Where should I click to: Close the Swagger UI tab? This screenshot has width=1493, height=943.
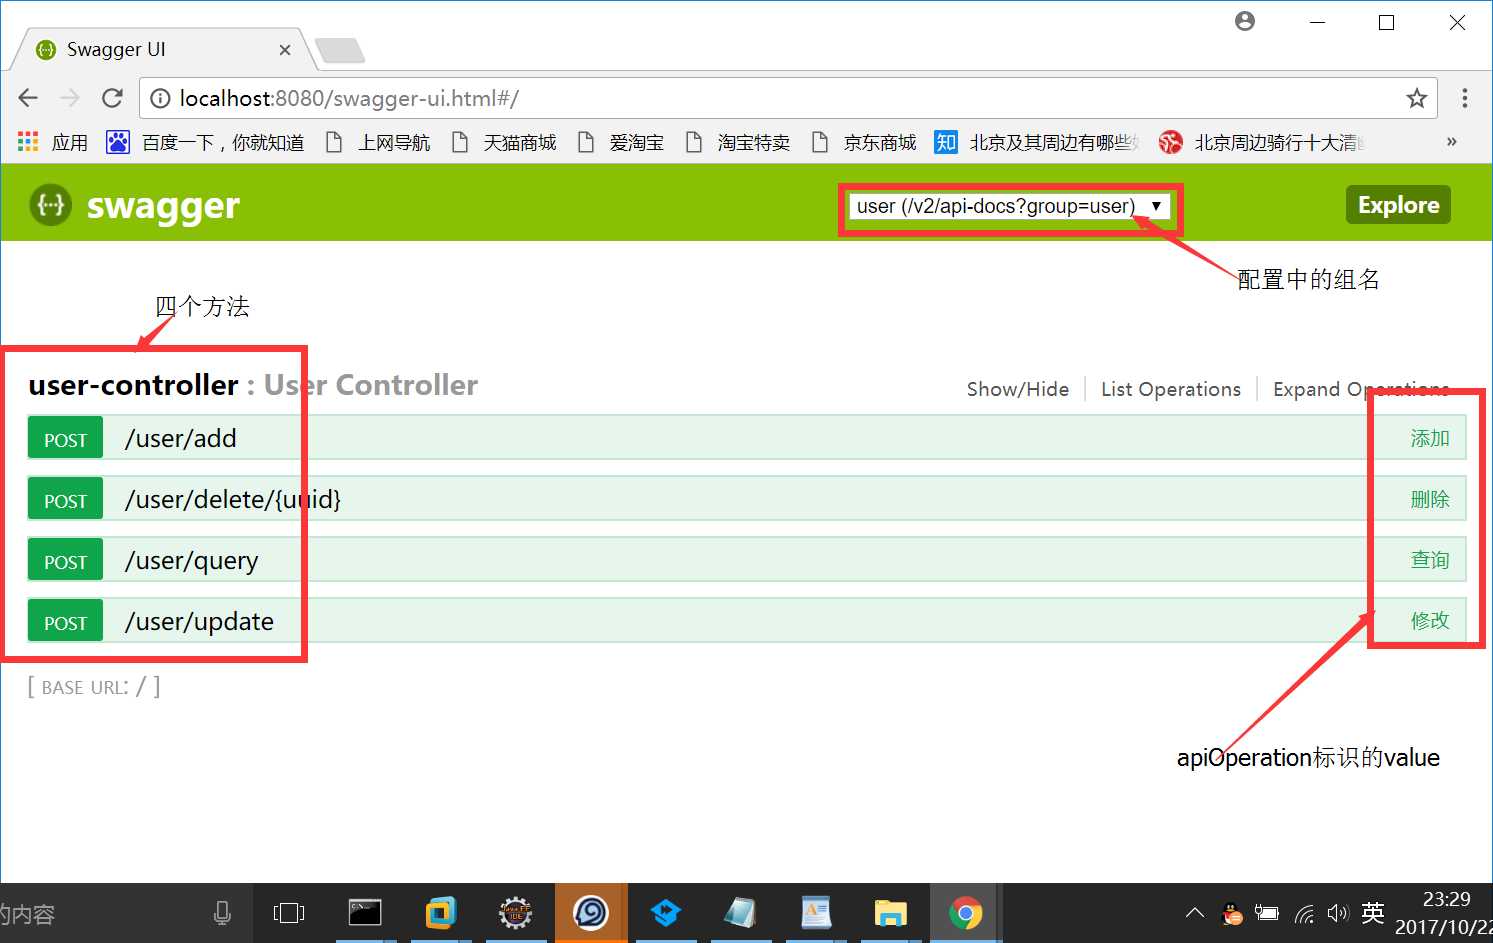tap(285, 50)
